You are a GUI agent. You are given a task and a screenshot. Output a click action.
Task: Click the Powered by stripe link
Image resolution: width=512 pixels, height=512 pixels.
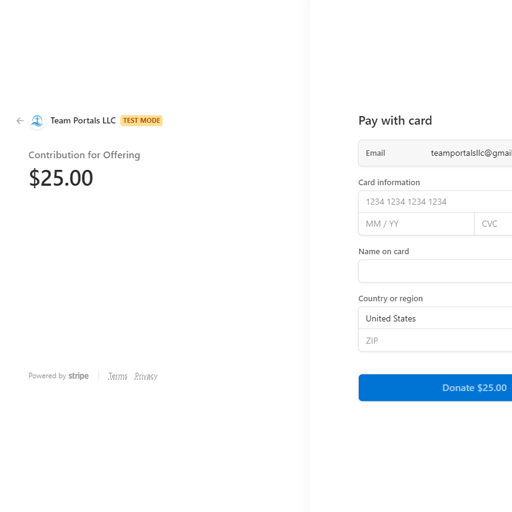[x=59, y=376]
